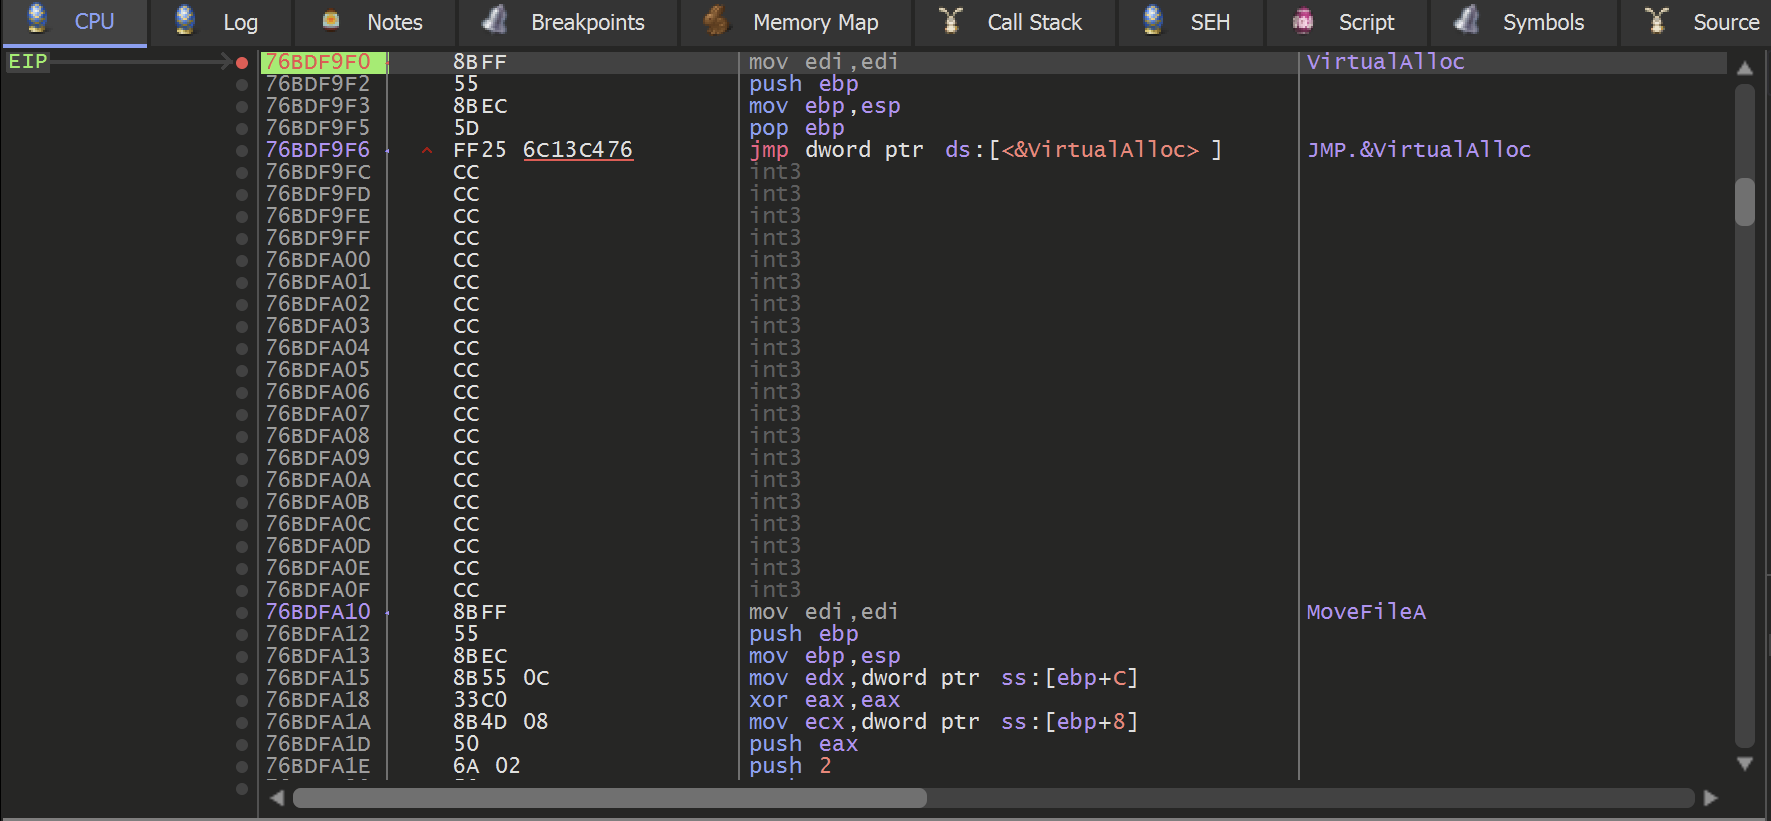The width and height of the screenshot is (1771, 821).
Task: Select the "mov edi,edi" instruction at 76BDFA10
Action: click(x=824, y=612)
